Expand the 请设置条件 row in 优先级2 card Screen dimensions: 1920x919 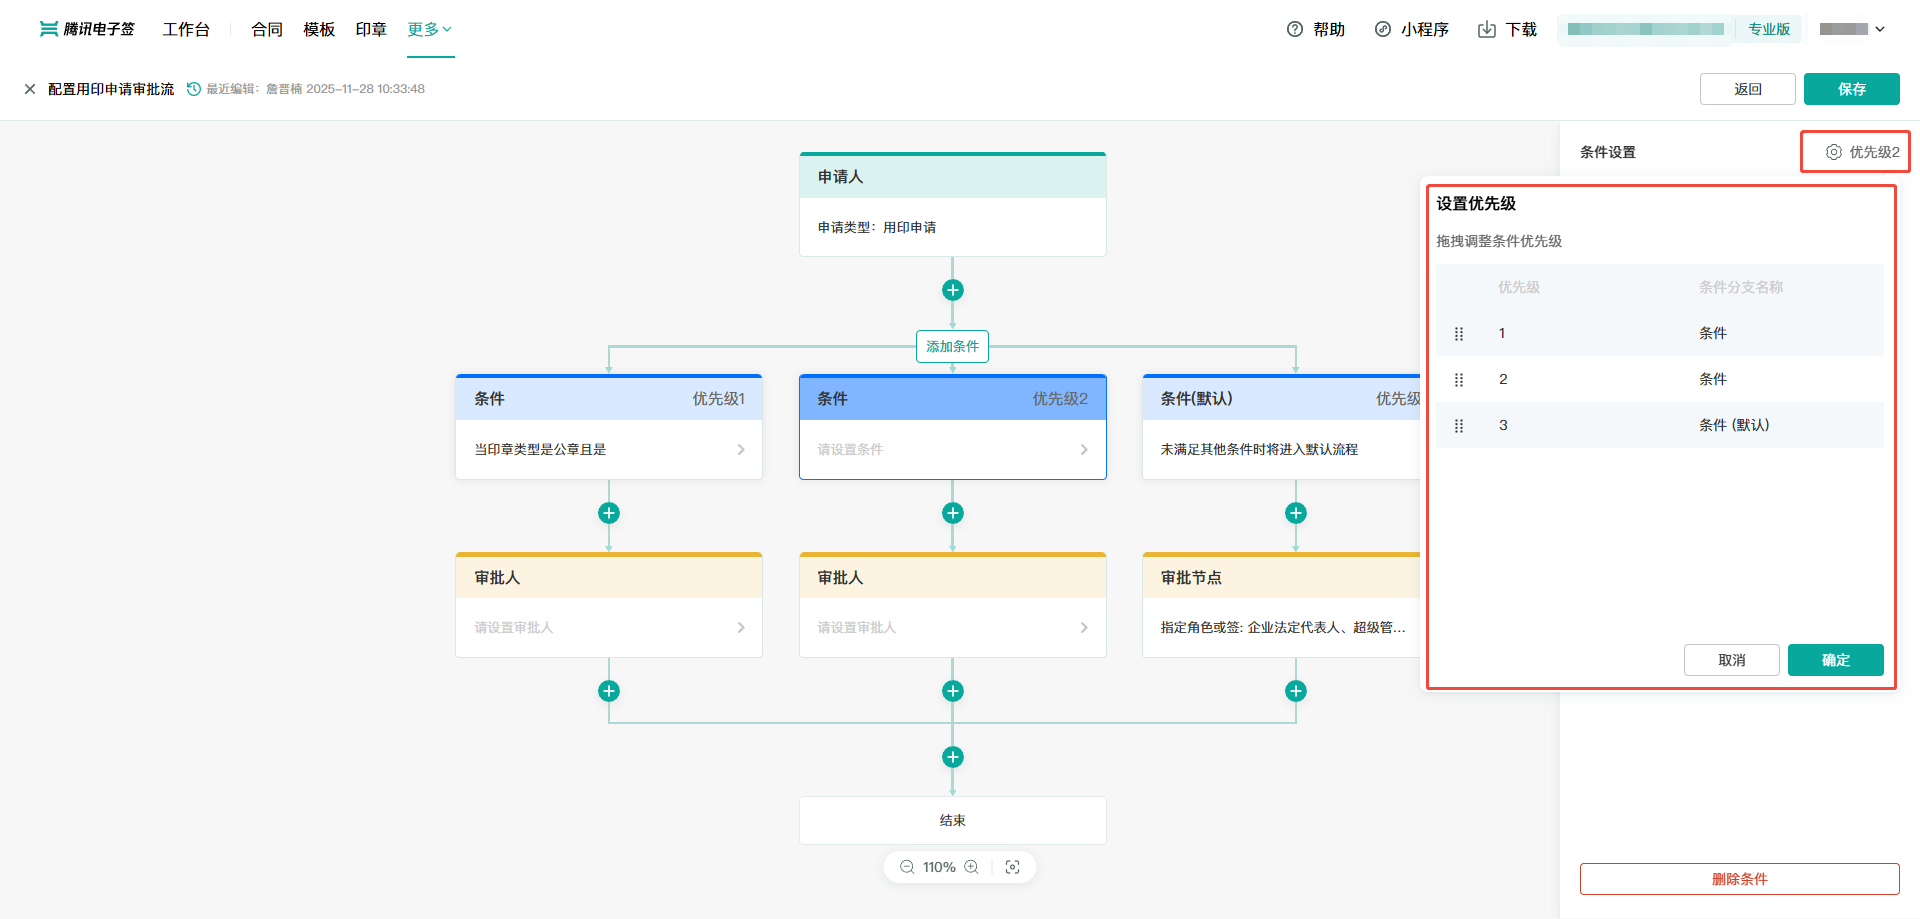1083,450
